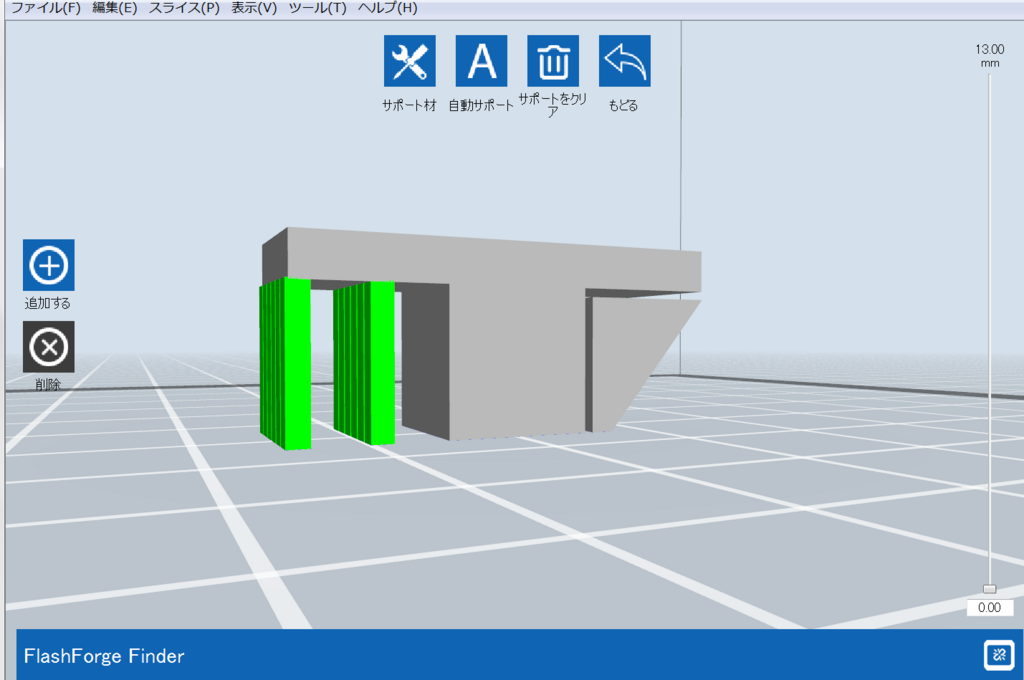1024x680 pixels.
Task: Click the 0.00 height value field
Action: [x=989, y=607]
